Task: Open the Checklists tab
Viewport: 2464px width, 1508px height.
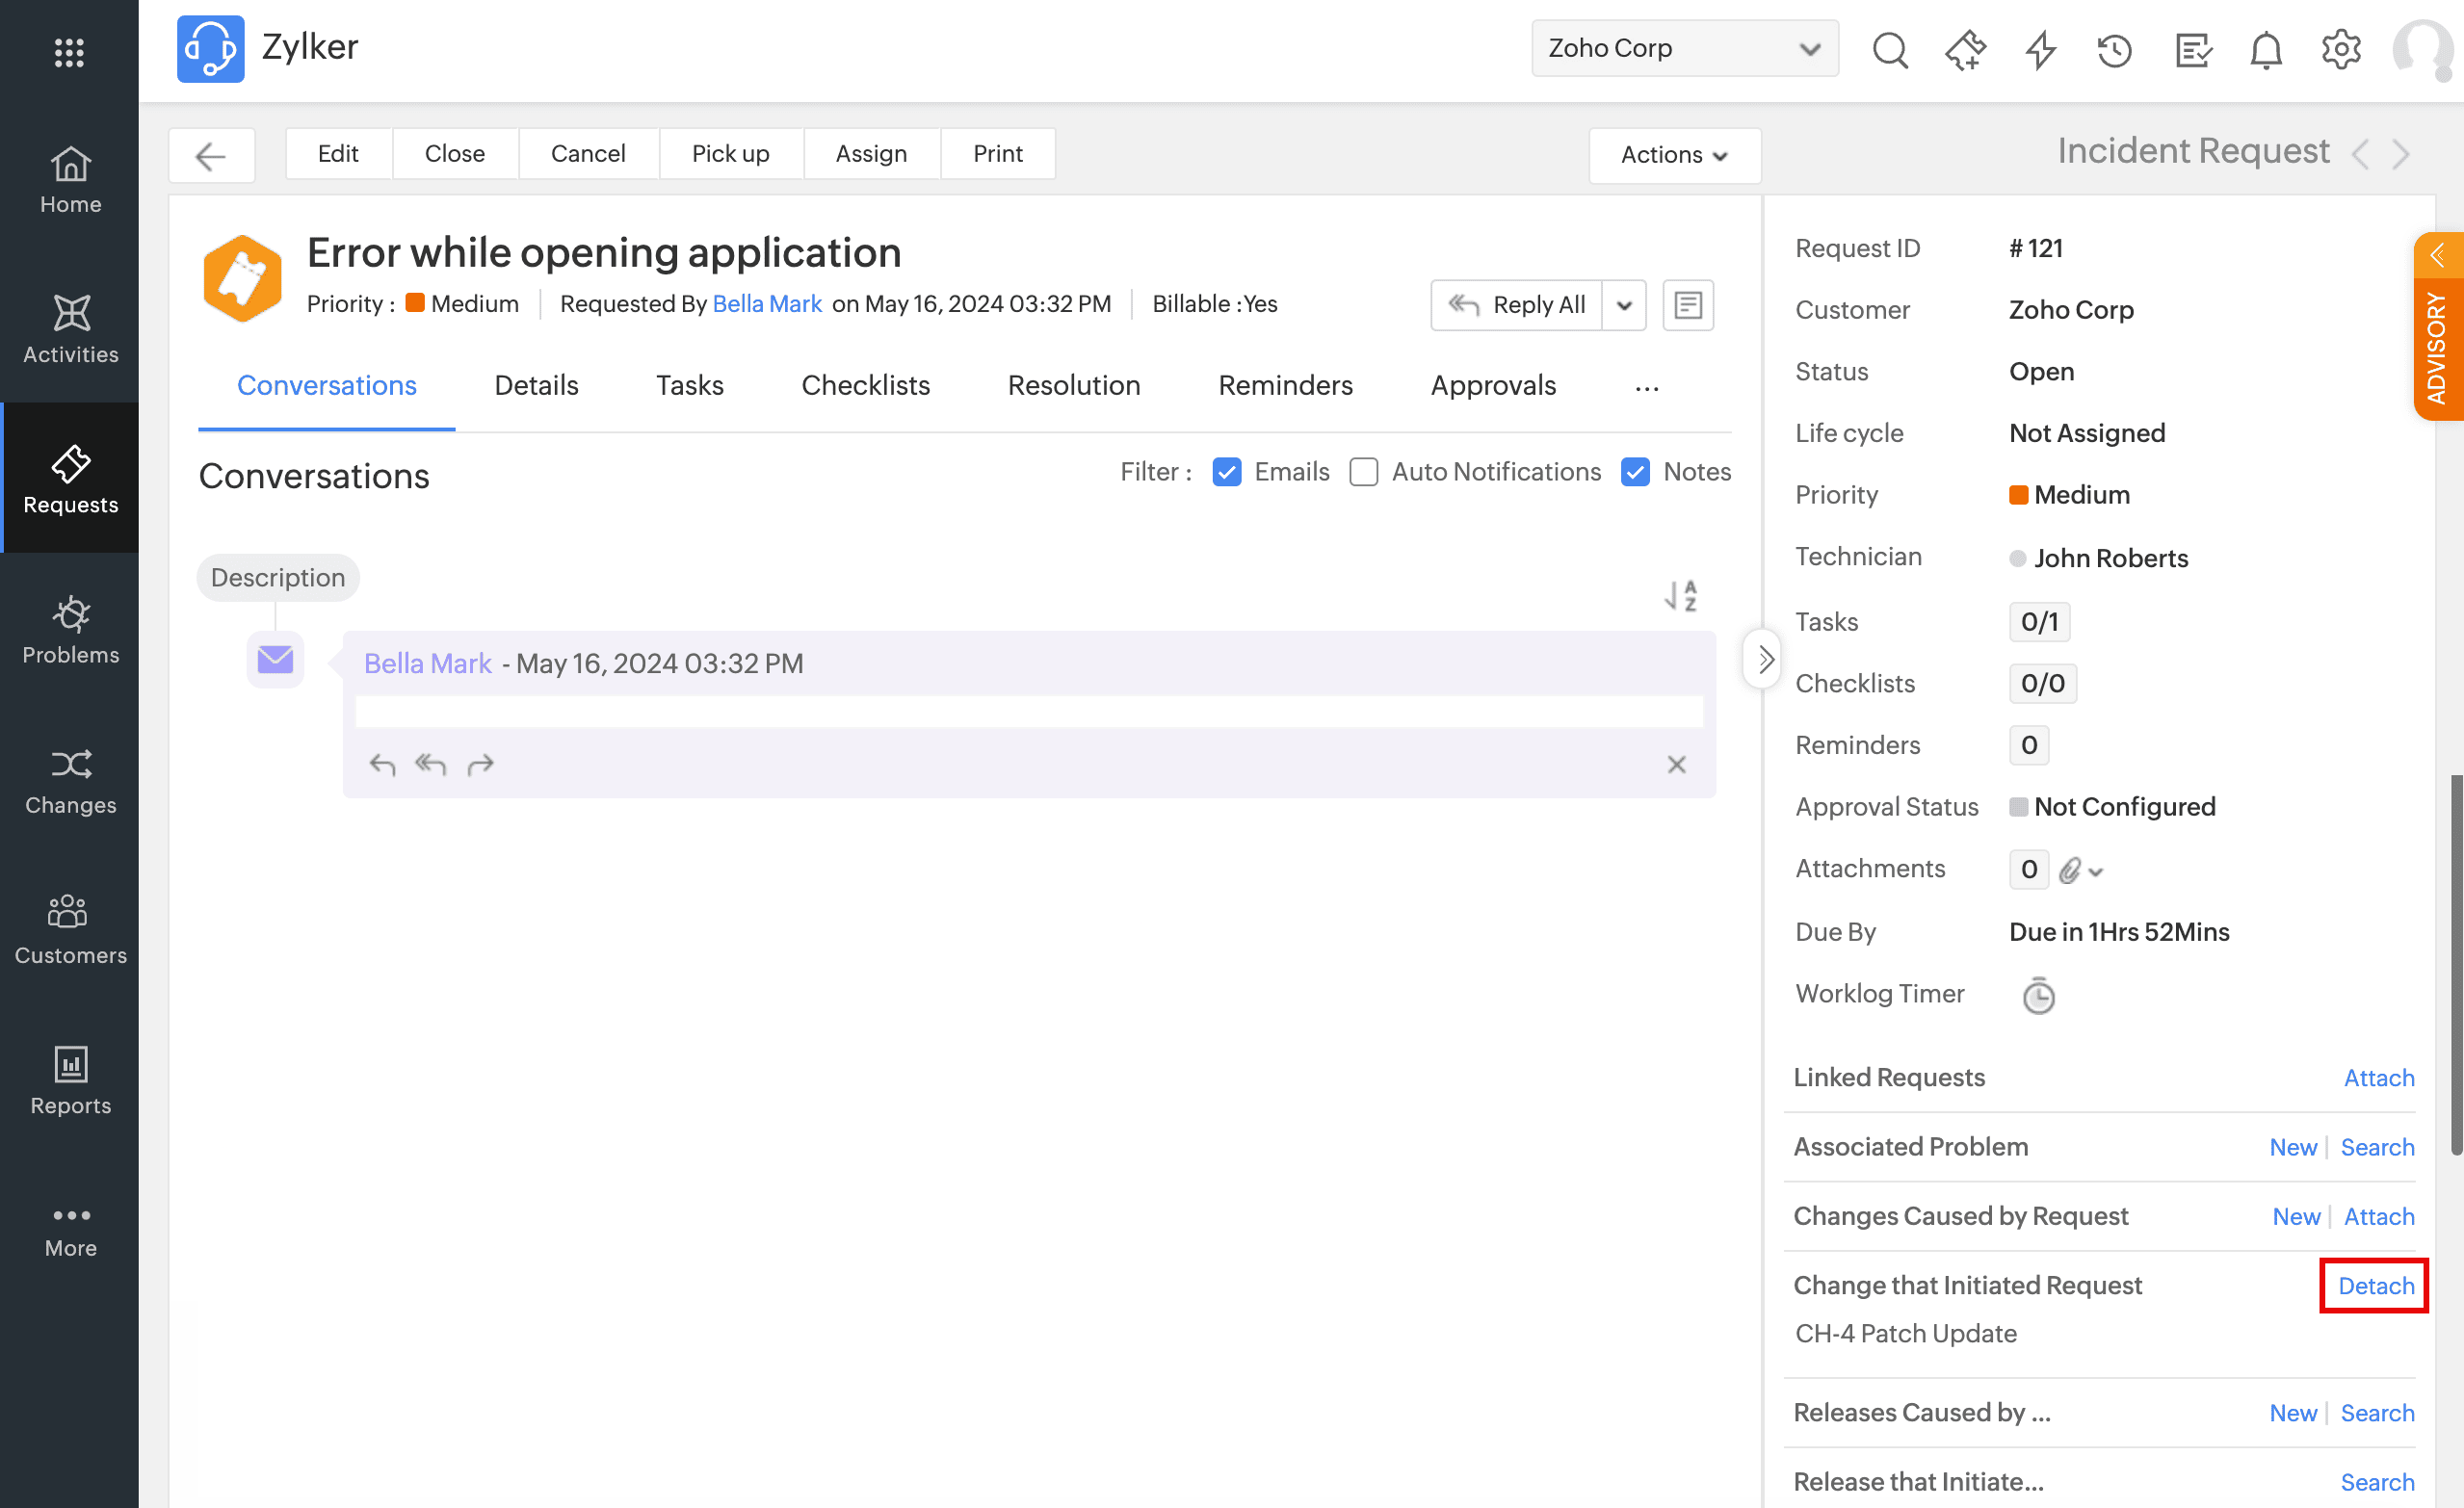Action: (865, 386)
